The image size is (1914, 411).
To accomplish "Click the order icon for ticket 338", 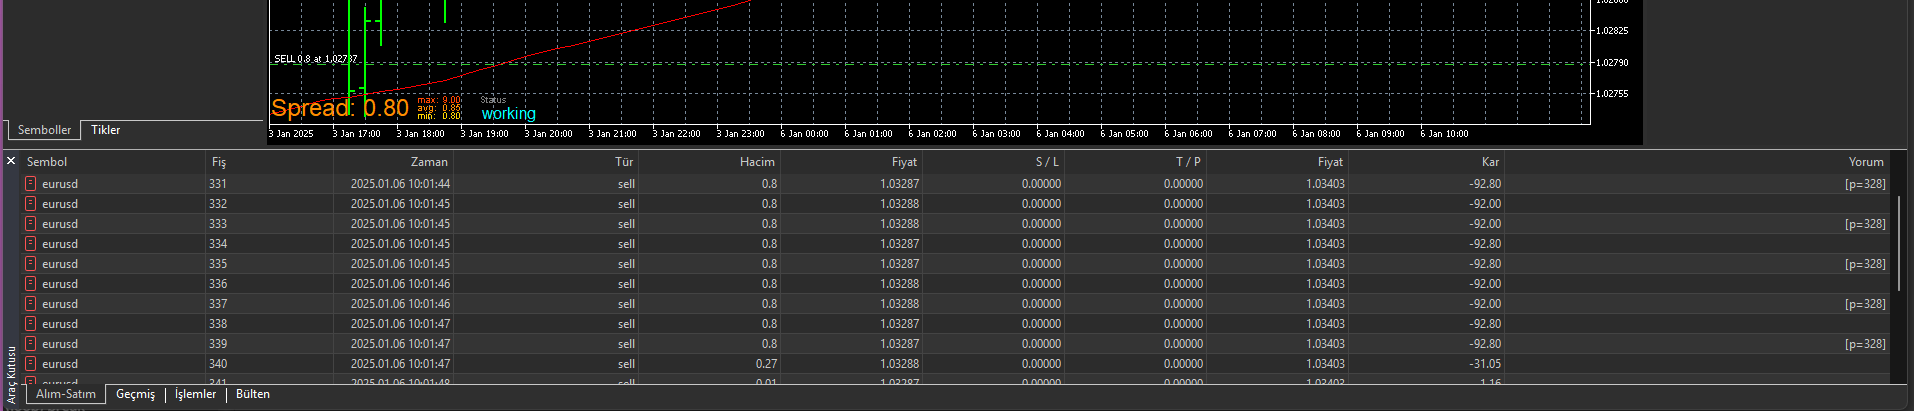I will click(x=31, y=324).
